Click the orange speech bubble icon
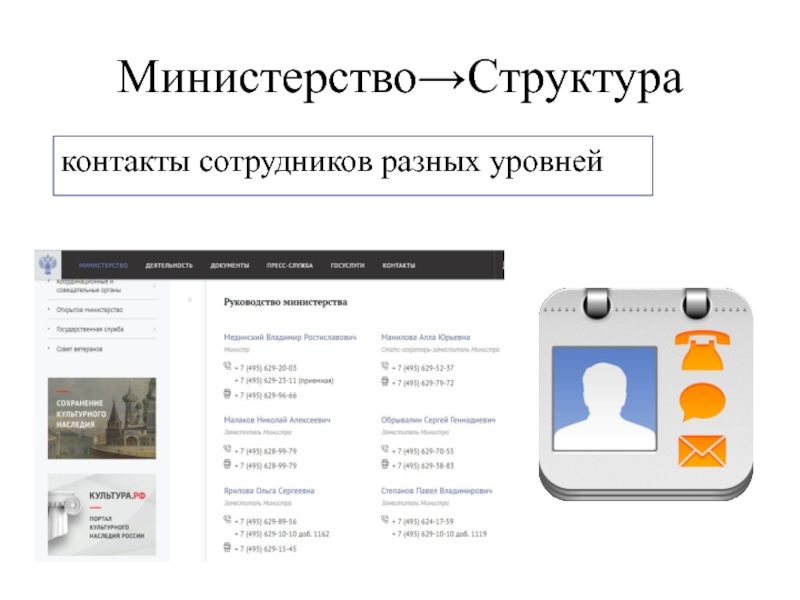This screenshot has width=800, height=600. (x=702, y=402)
